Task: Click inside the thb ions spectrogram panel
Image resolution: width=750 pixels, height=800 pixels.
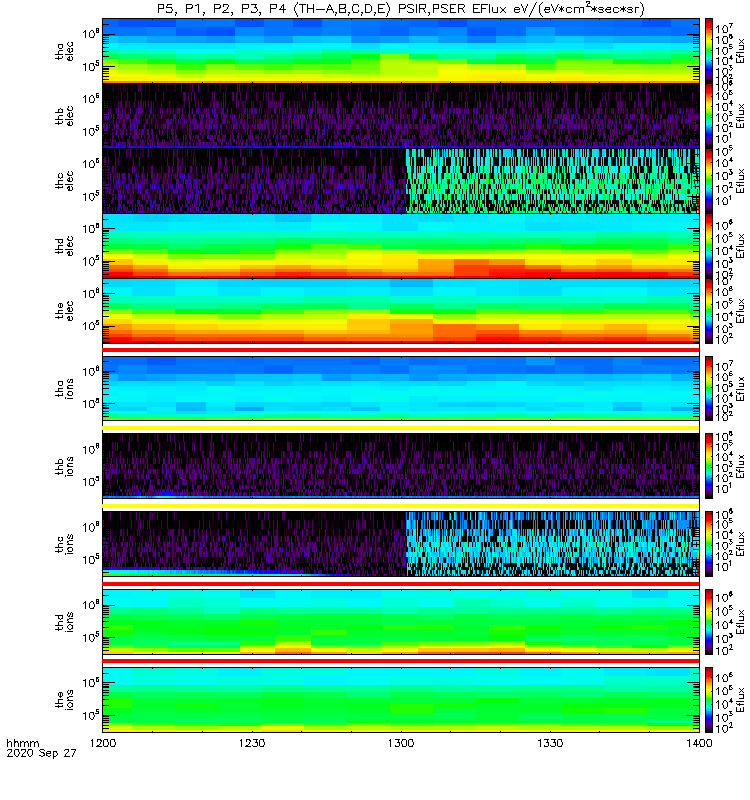Action: coord(401,466)
